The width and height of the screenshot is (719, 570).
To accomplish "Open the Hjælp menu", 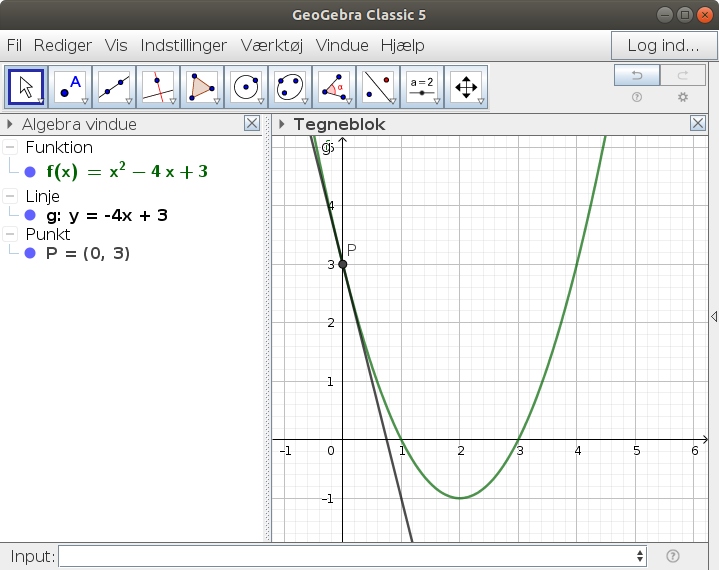I will 403,45.
